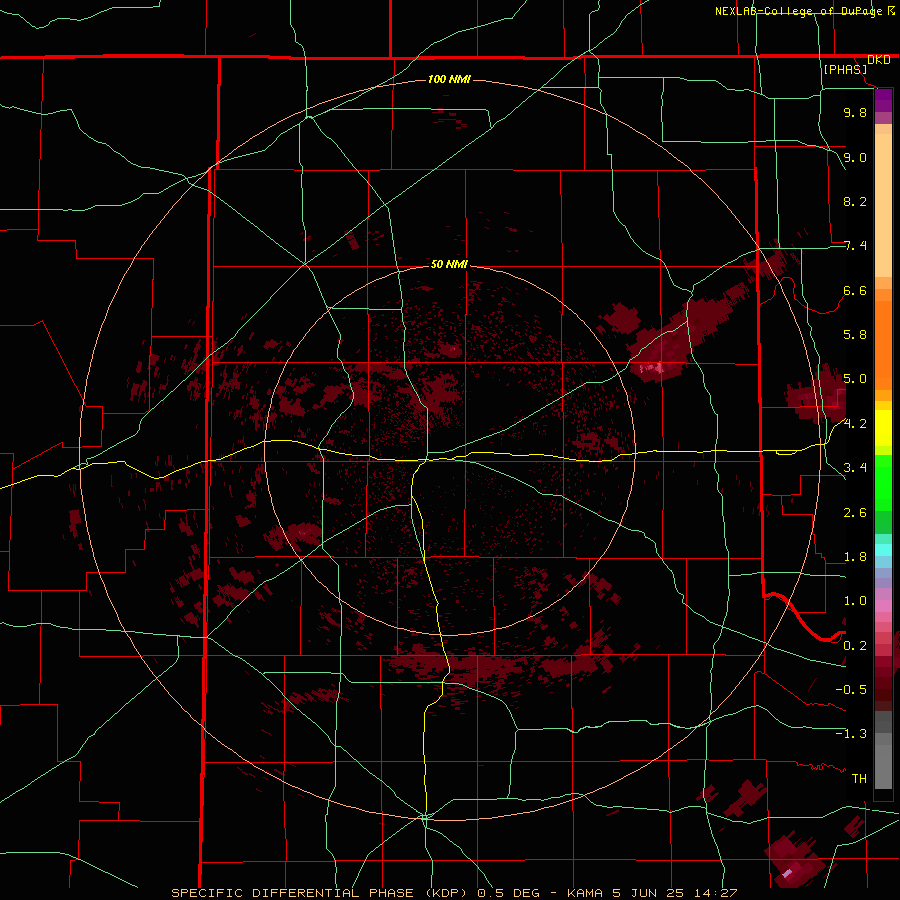Screen dimensions: 900x900
Task: Click the 3.4 value on the scale
Action: (855, 468)
